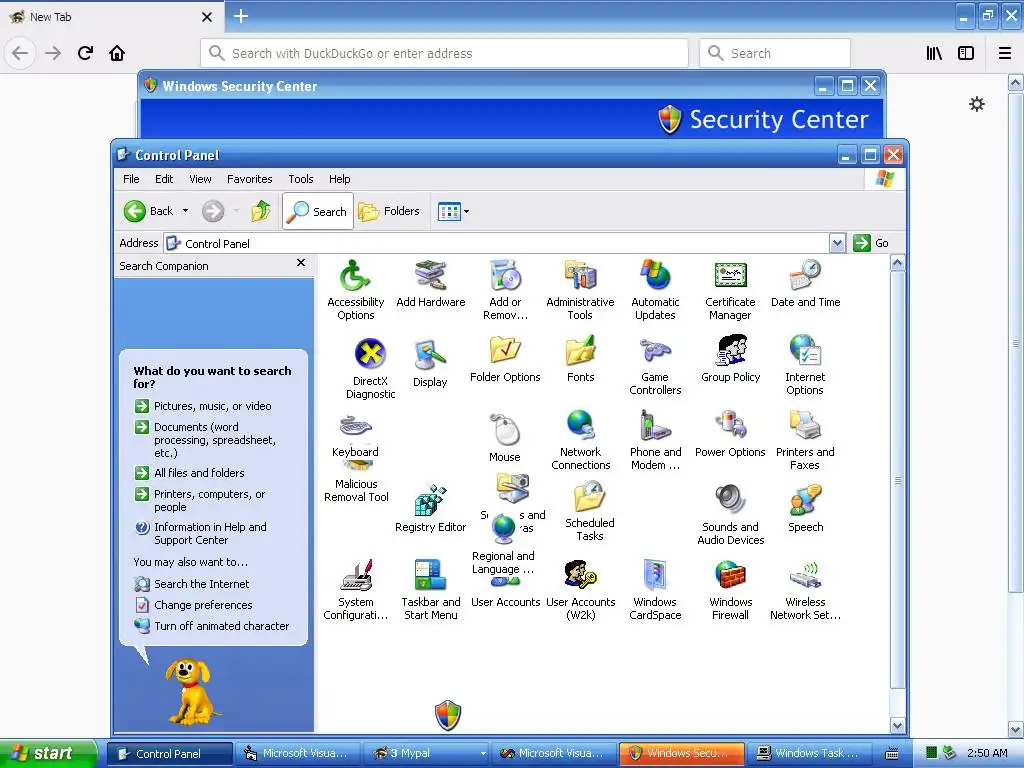Viewport: 1024px width, 768px height.
Task: Open Phone and Modem options
Action: 655,440
